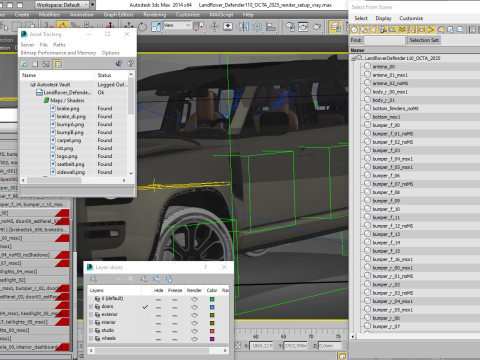Open View reference coordinate dropdown
This screenshot has width=480, height=360.
pyautogui.click(x=177, y=25)
